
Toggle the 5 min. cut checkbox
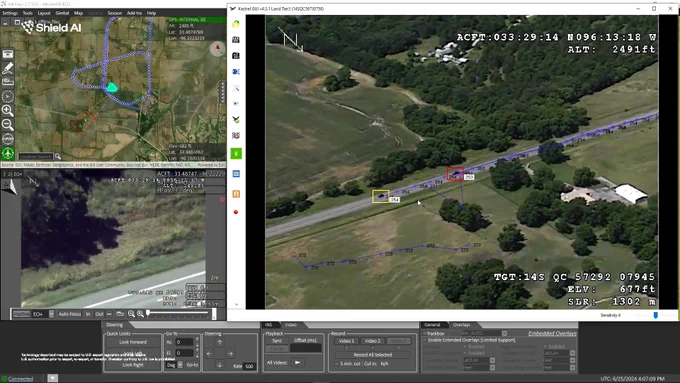tap(337, 363)
